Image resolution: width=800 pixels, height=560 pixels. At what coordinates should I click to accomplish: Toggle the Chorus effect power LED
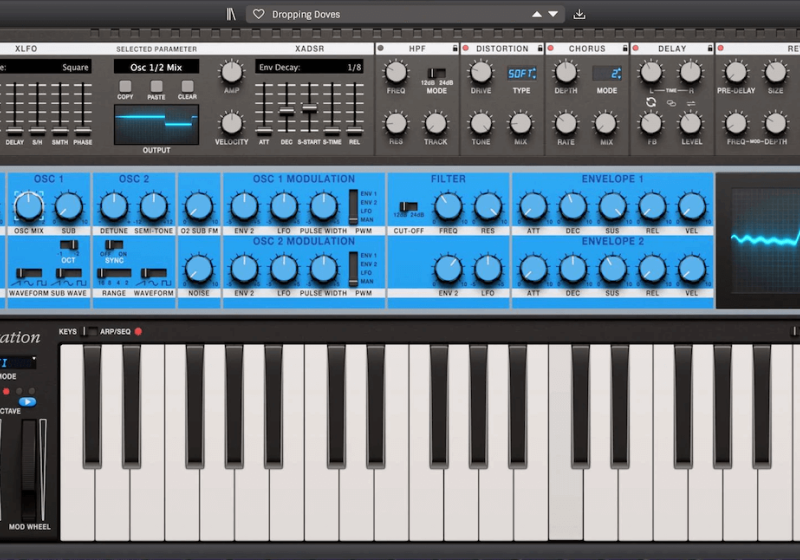[x=549, y=48]
